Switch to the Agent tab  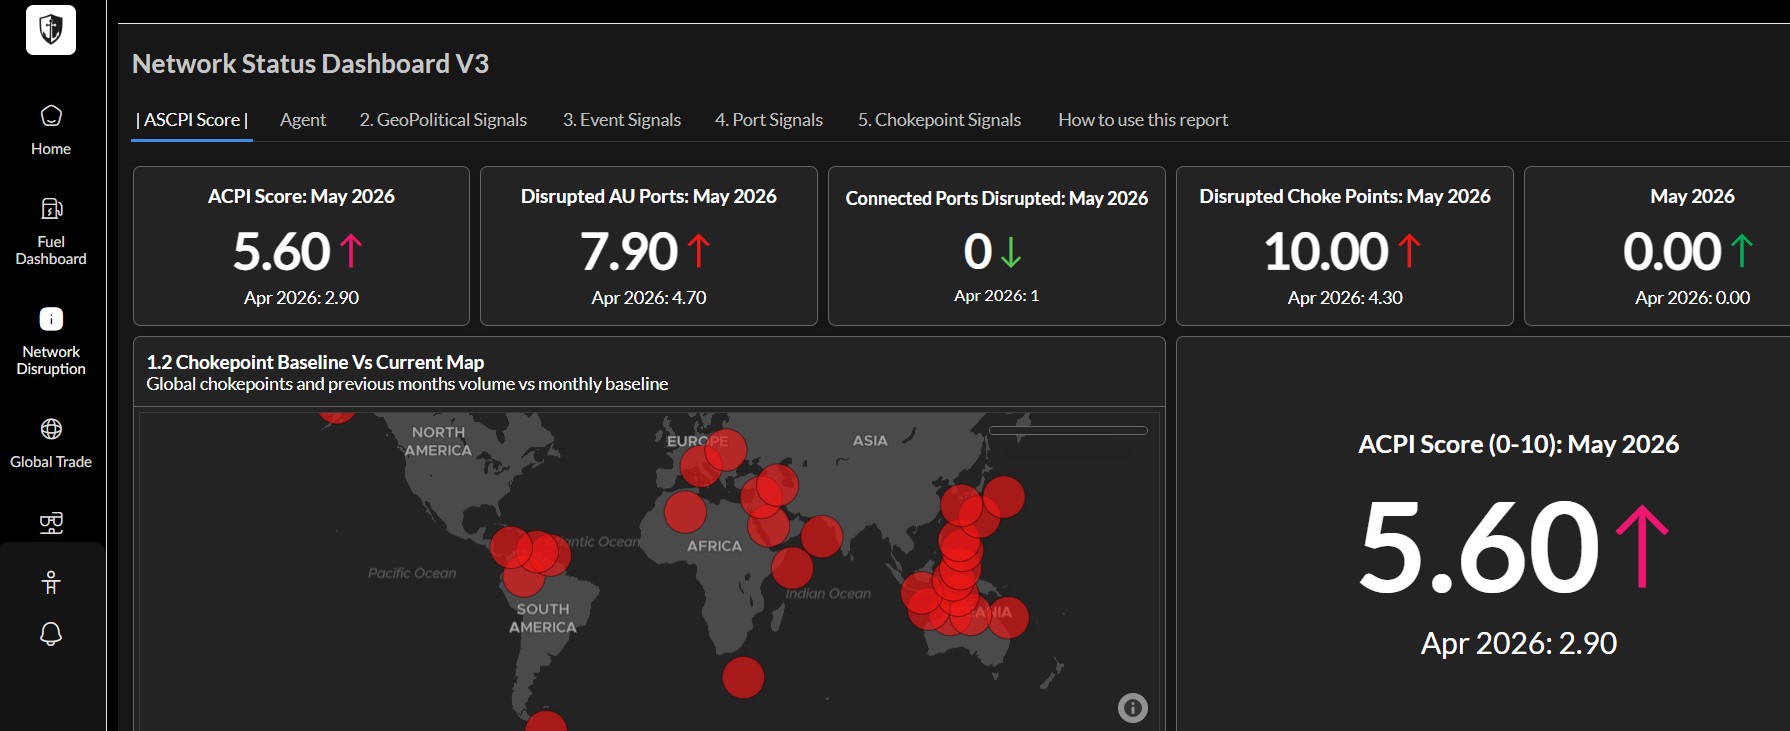tap(303, 120)
